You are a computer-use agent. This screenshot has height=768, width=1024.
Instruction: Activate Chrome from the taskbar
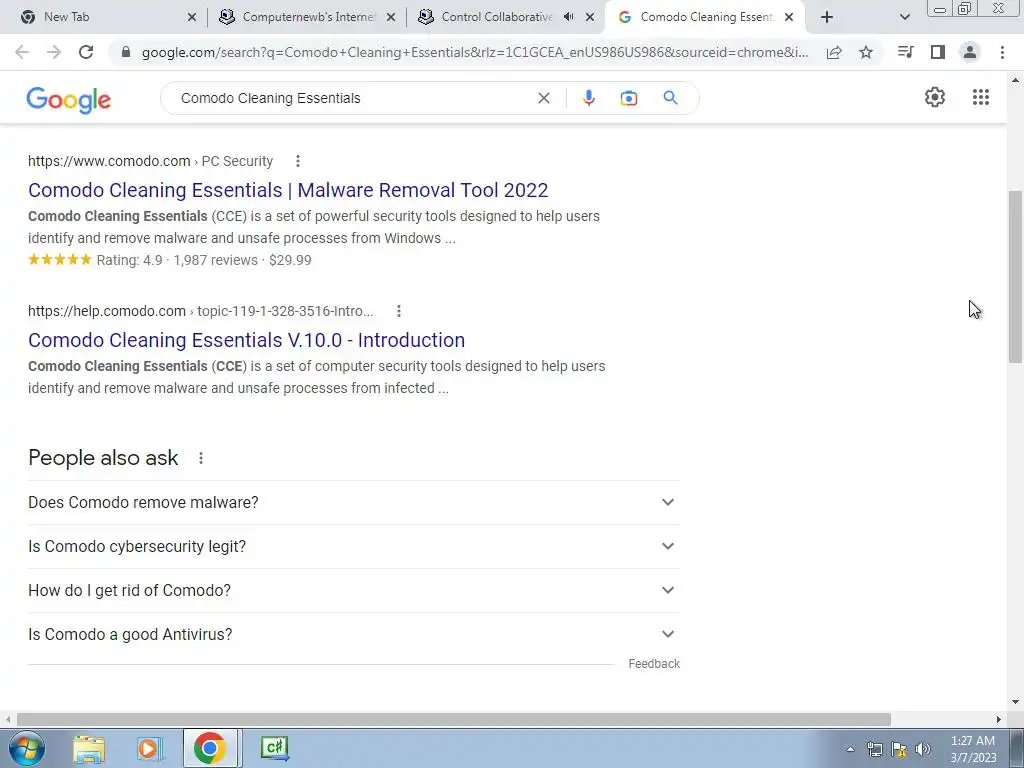pyautogui.click(x=210, y=748)
